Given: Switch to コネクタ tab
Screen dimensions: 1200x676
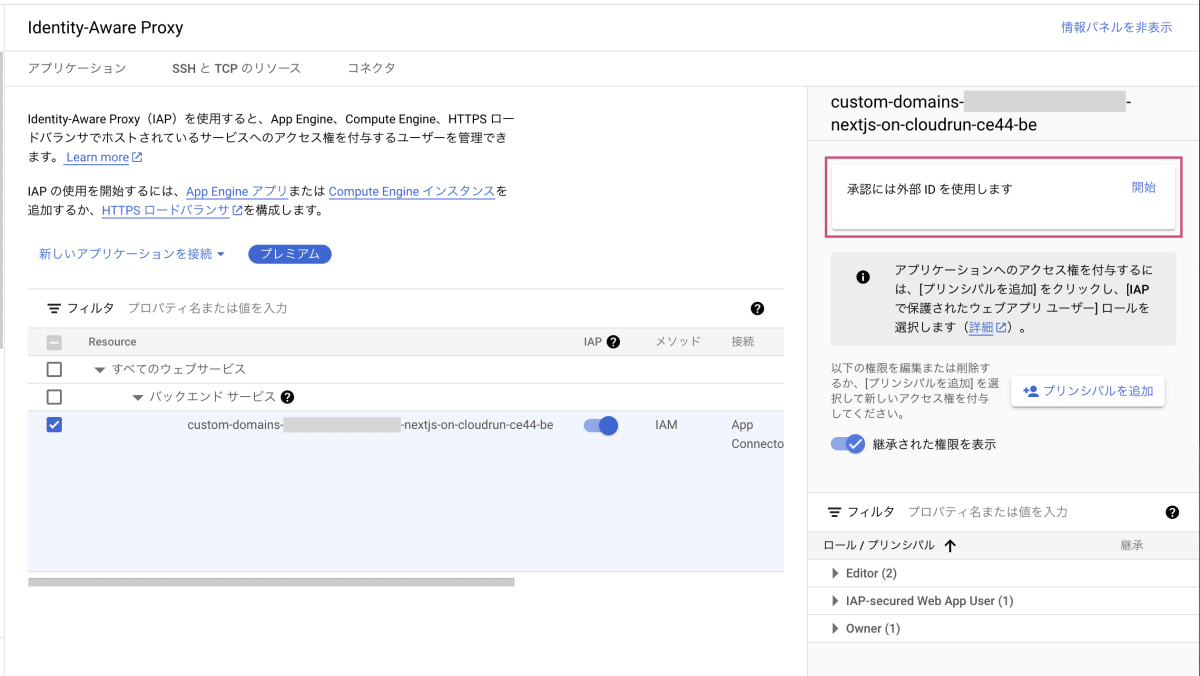Looking at the screenshot, I should (371, 68).
